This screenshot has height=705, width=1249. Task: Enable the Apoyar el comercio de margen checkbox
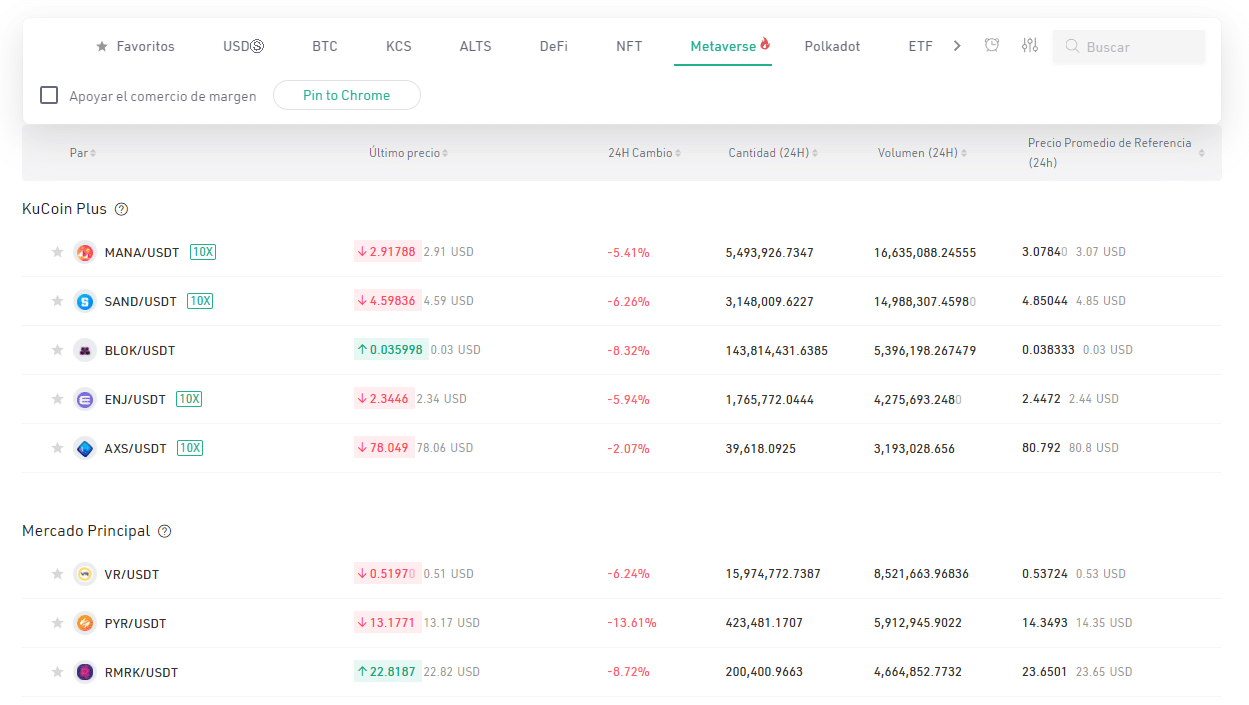49,96
